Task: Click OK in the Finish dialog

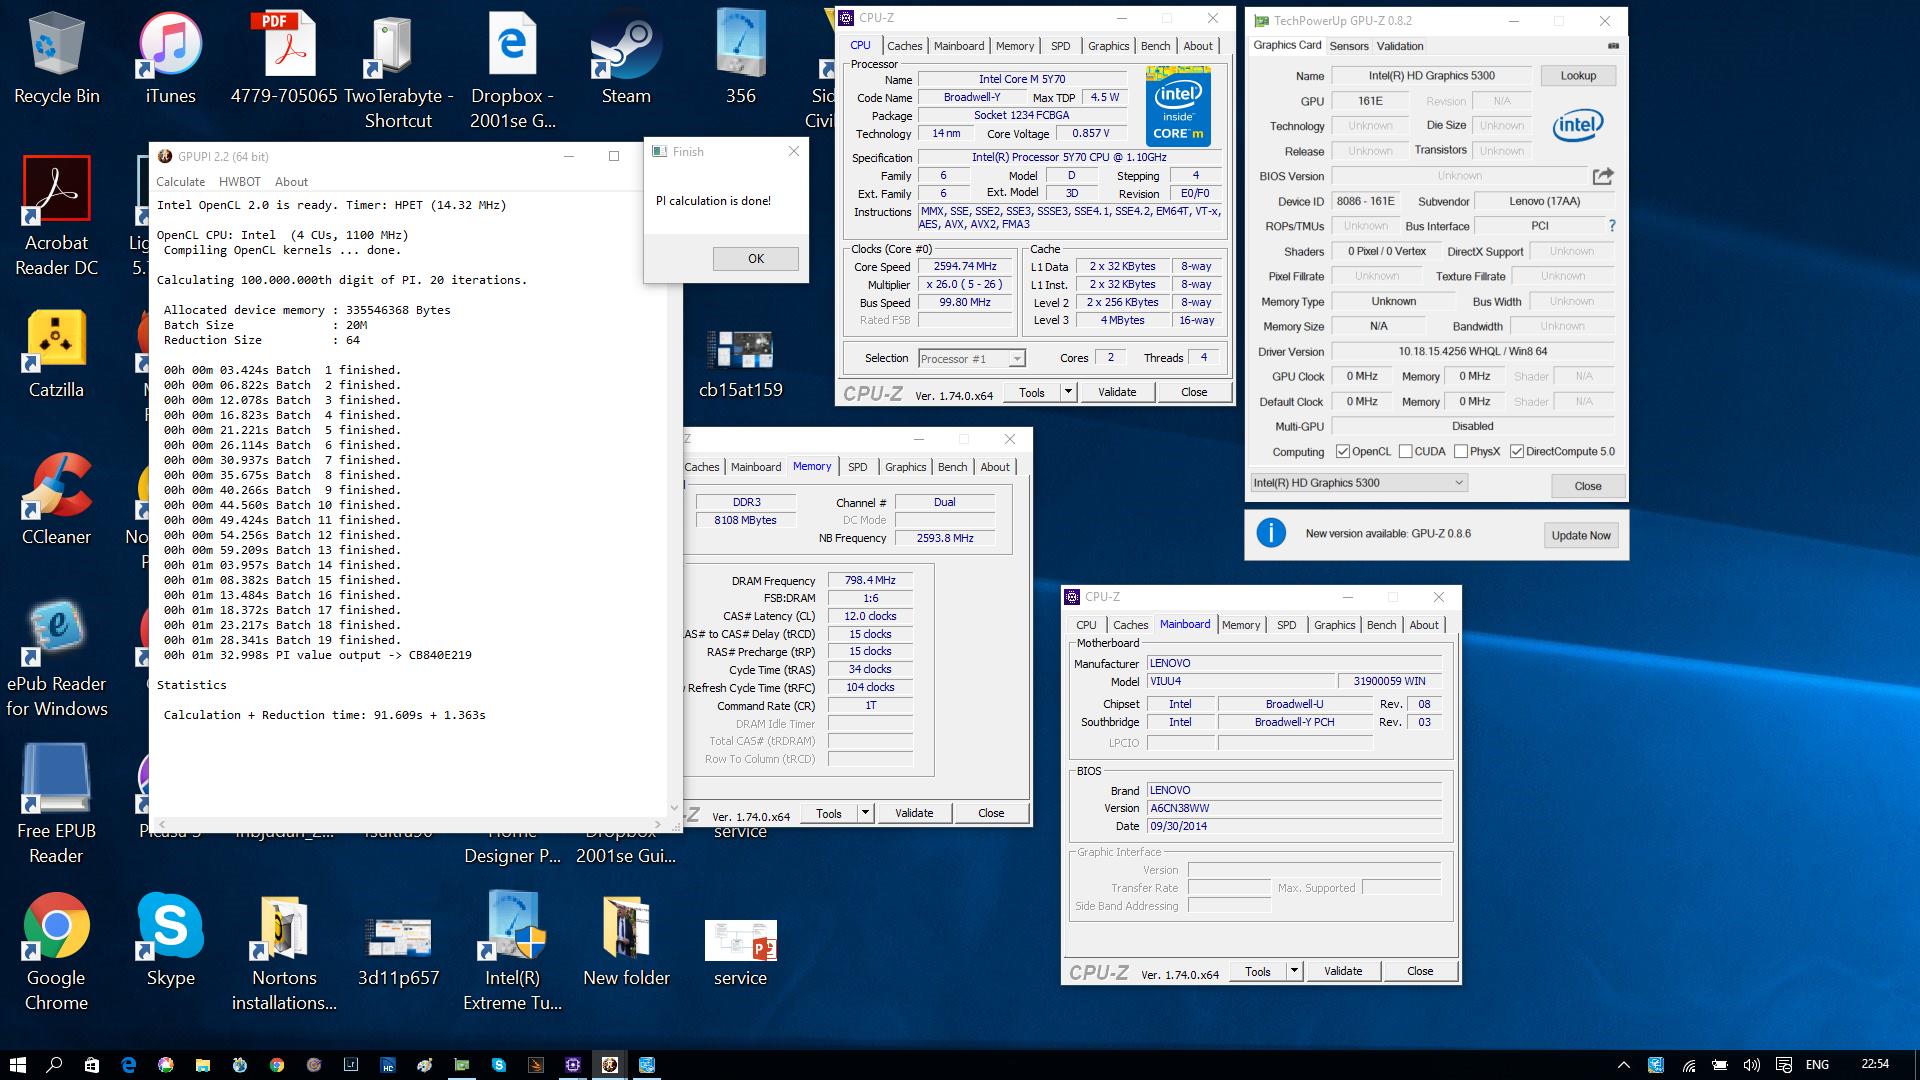Action: pos(755,259)
